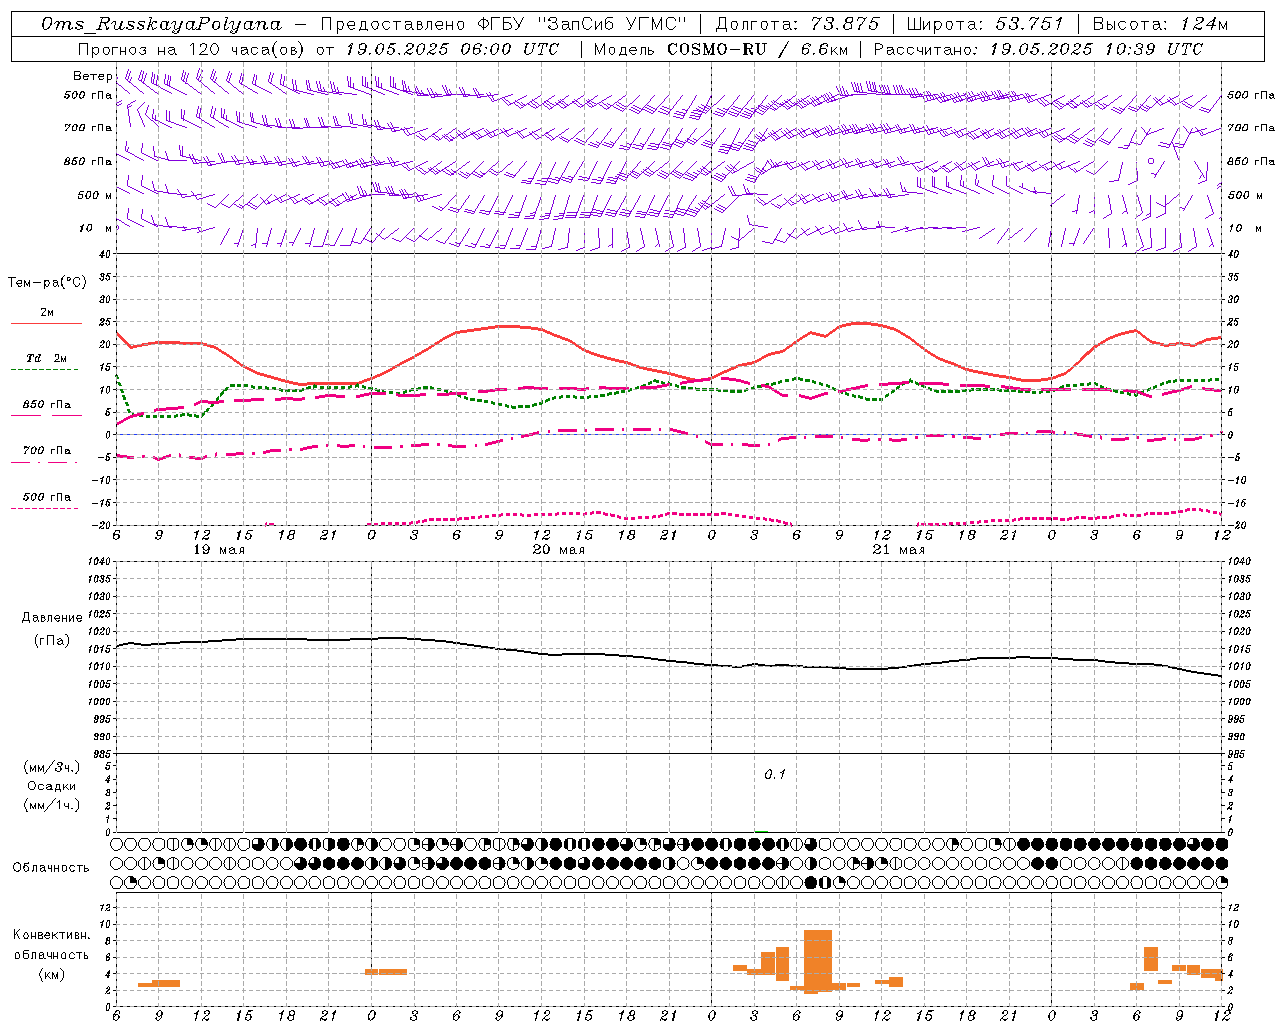Click the (мм/1ч.) precipitation unit label
Image resolution: width=1280 pixels, height=1024 pixels.
pyautogui.click(x=51, y=805)
